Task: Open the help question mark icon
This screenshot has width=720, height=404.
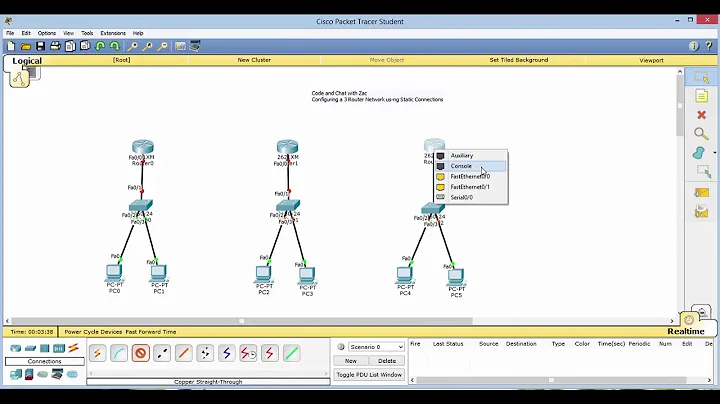Action: [709, 46]
